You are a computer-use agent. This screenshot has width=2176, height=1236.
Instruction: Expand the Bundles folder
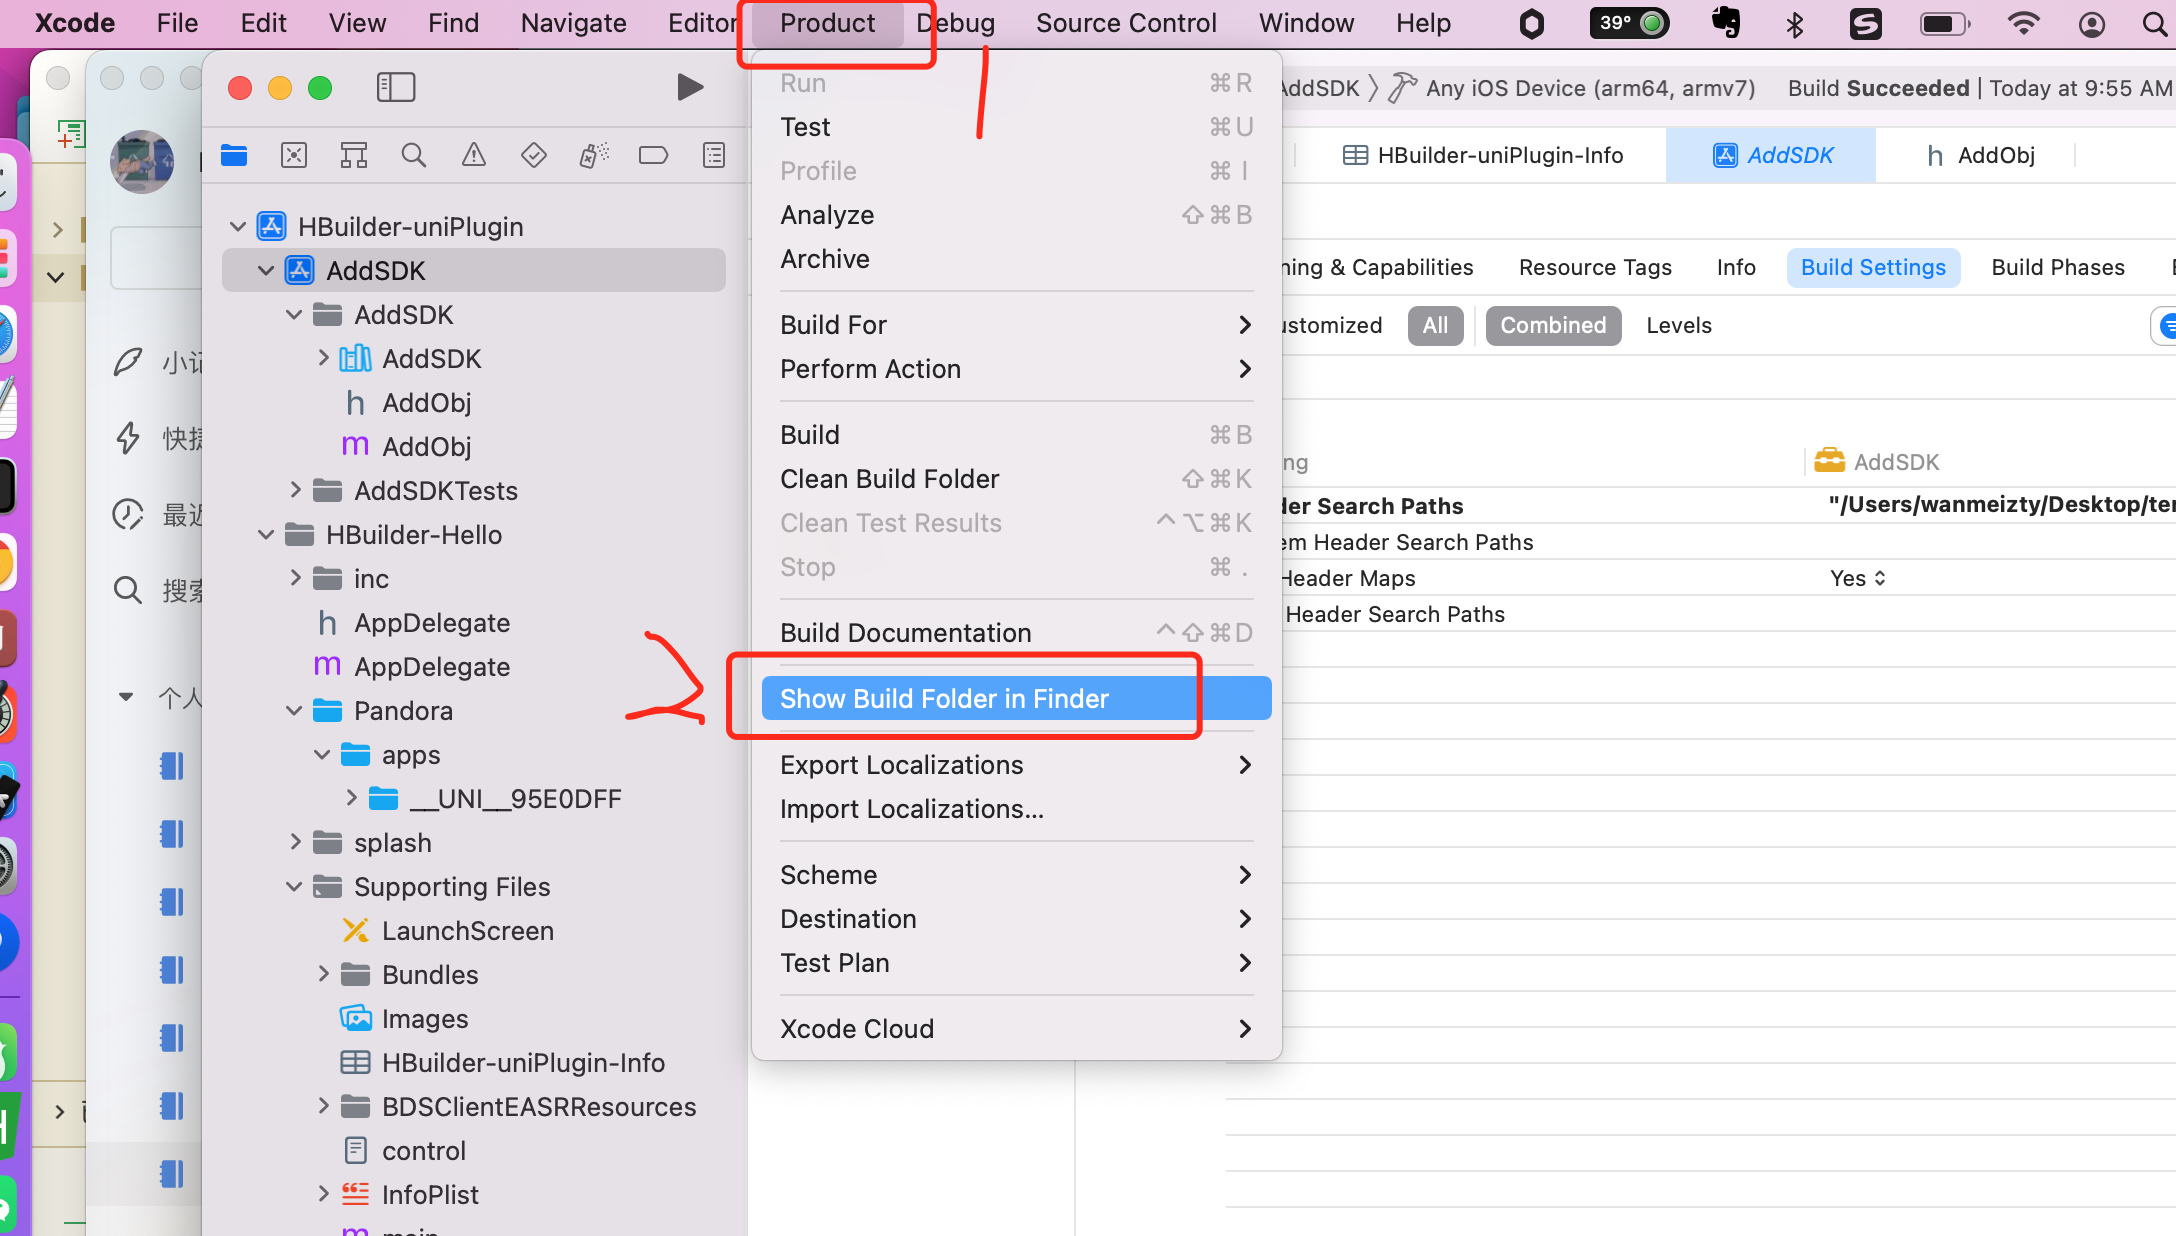323,974
